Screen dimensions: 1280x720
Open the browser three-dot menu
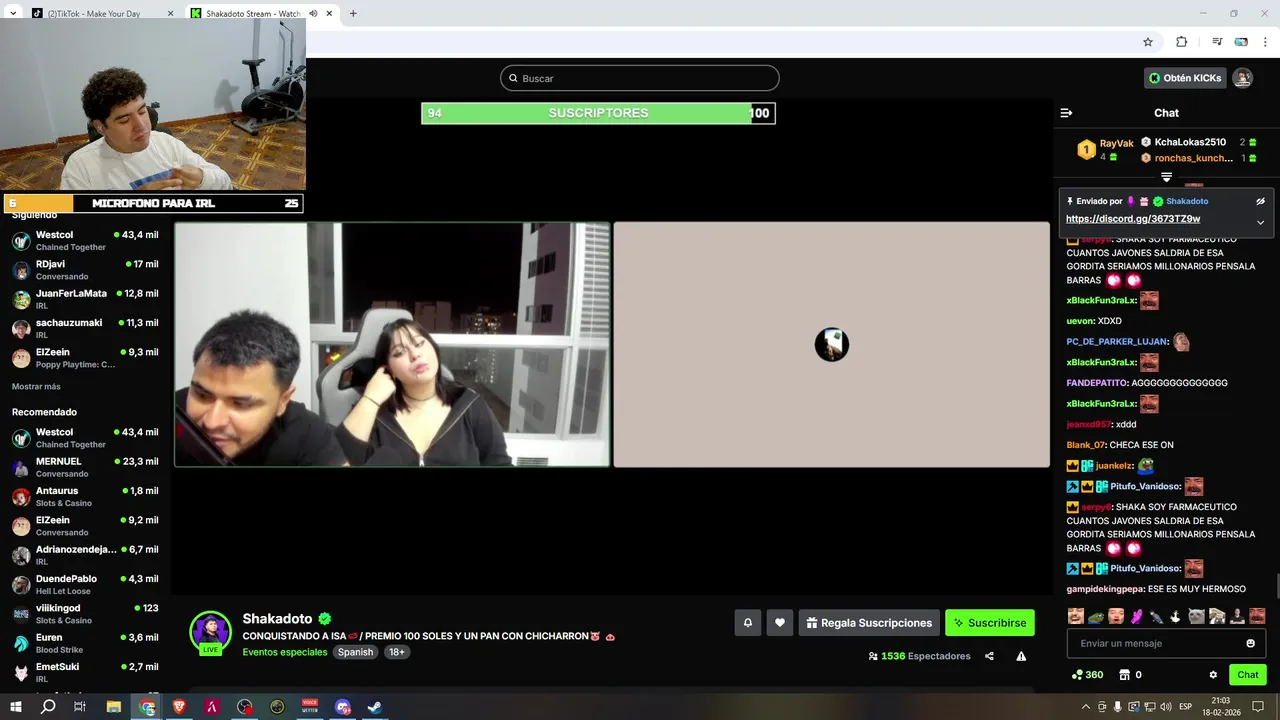coord(1265,42)
